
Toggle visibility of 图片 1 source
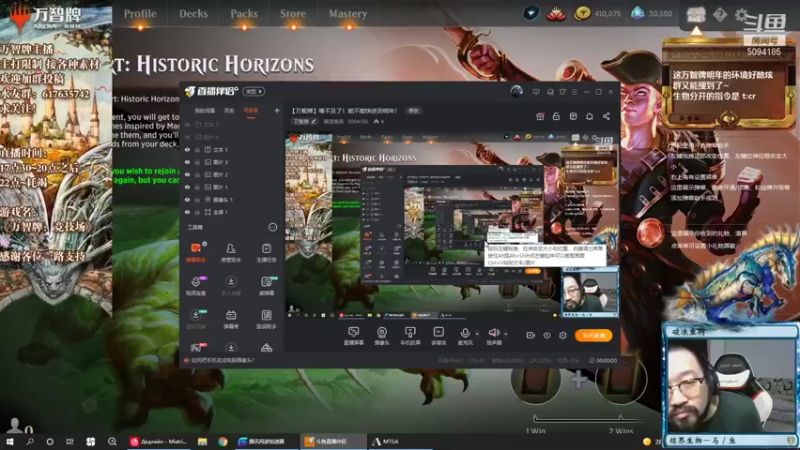[x=187, y=187]
